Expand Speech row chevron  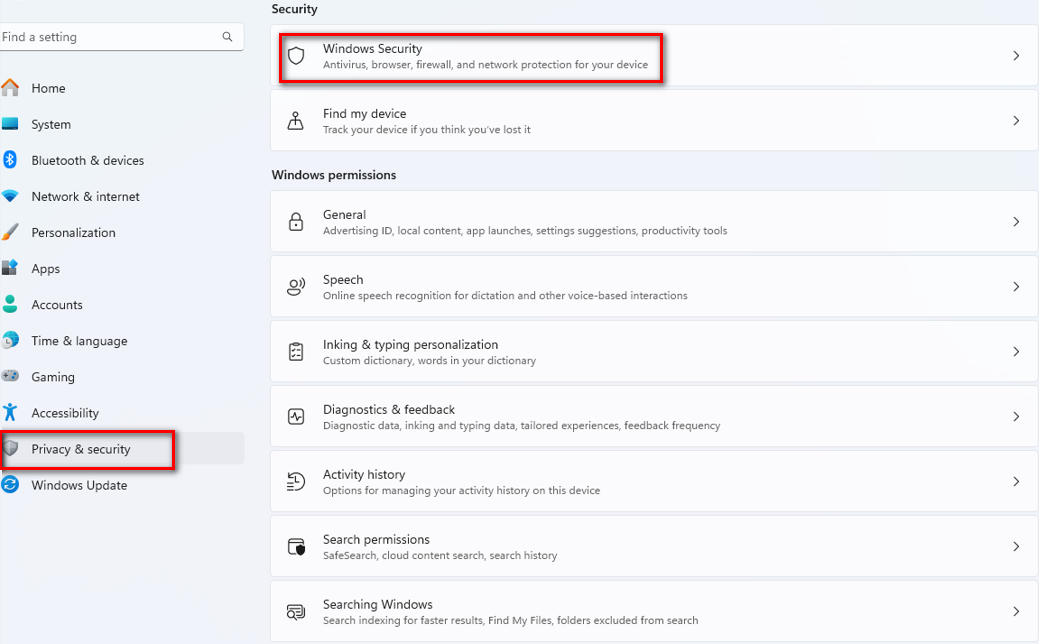coord(1016,286)
